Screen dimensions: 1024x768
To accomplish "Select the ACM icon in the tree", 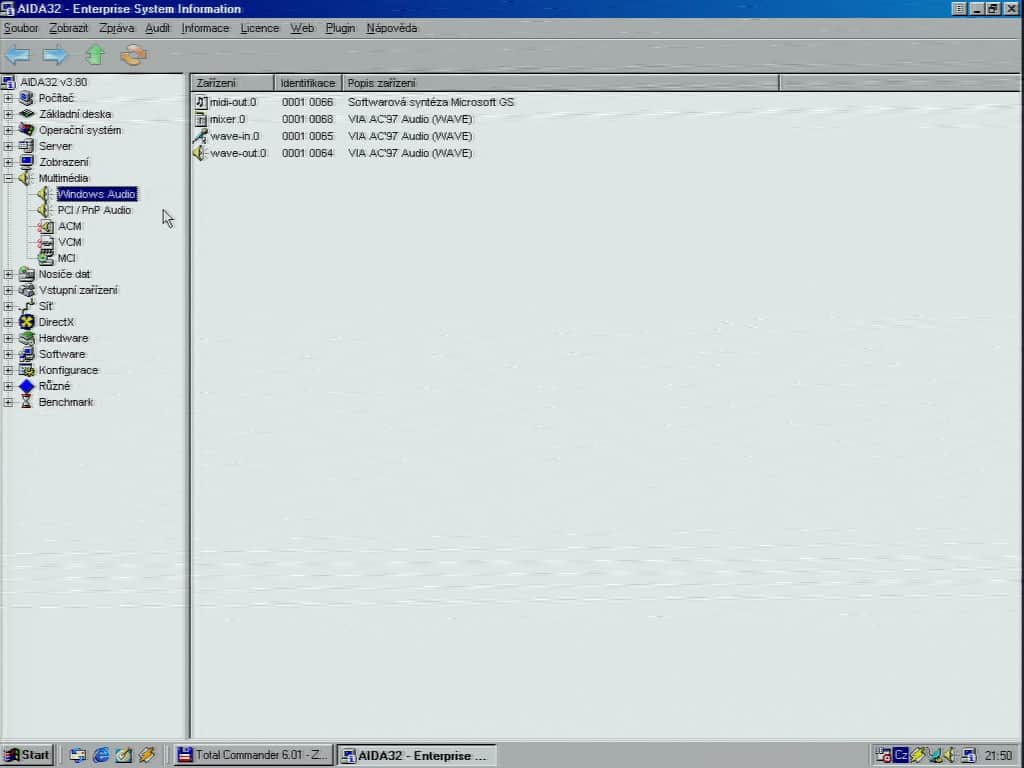I will [x=45, y=226].
